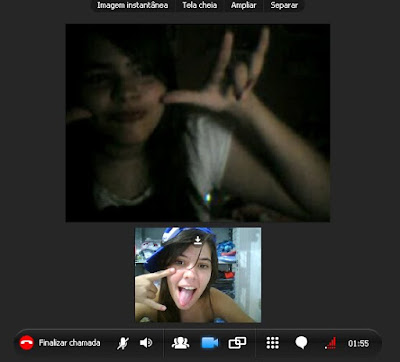The image size is (400, 362).
Task: Click the 01:55 call duration
Action: [358, 343]
